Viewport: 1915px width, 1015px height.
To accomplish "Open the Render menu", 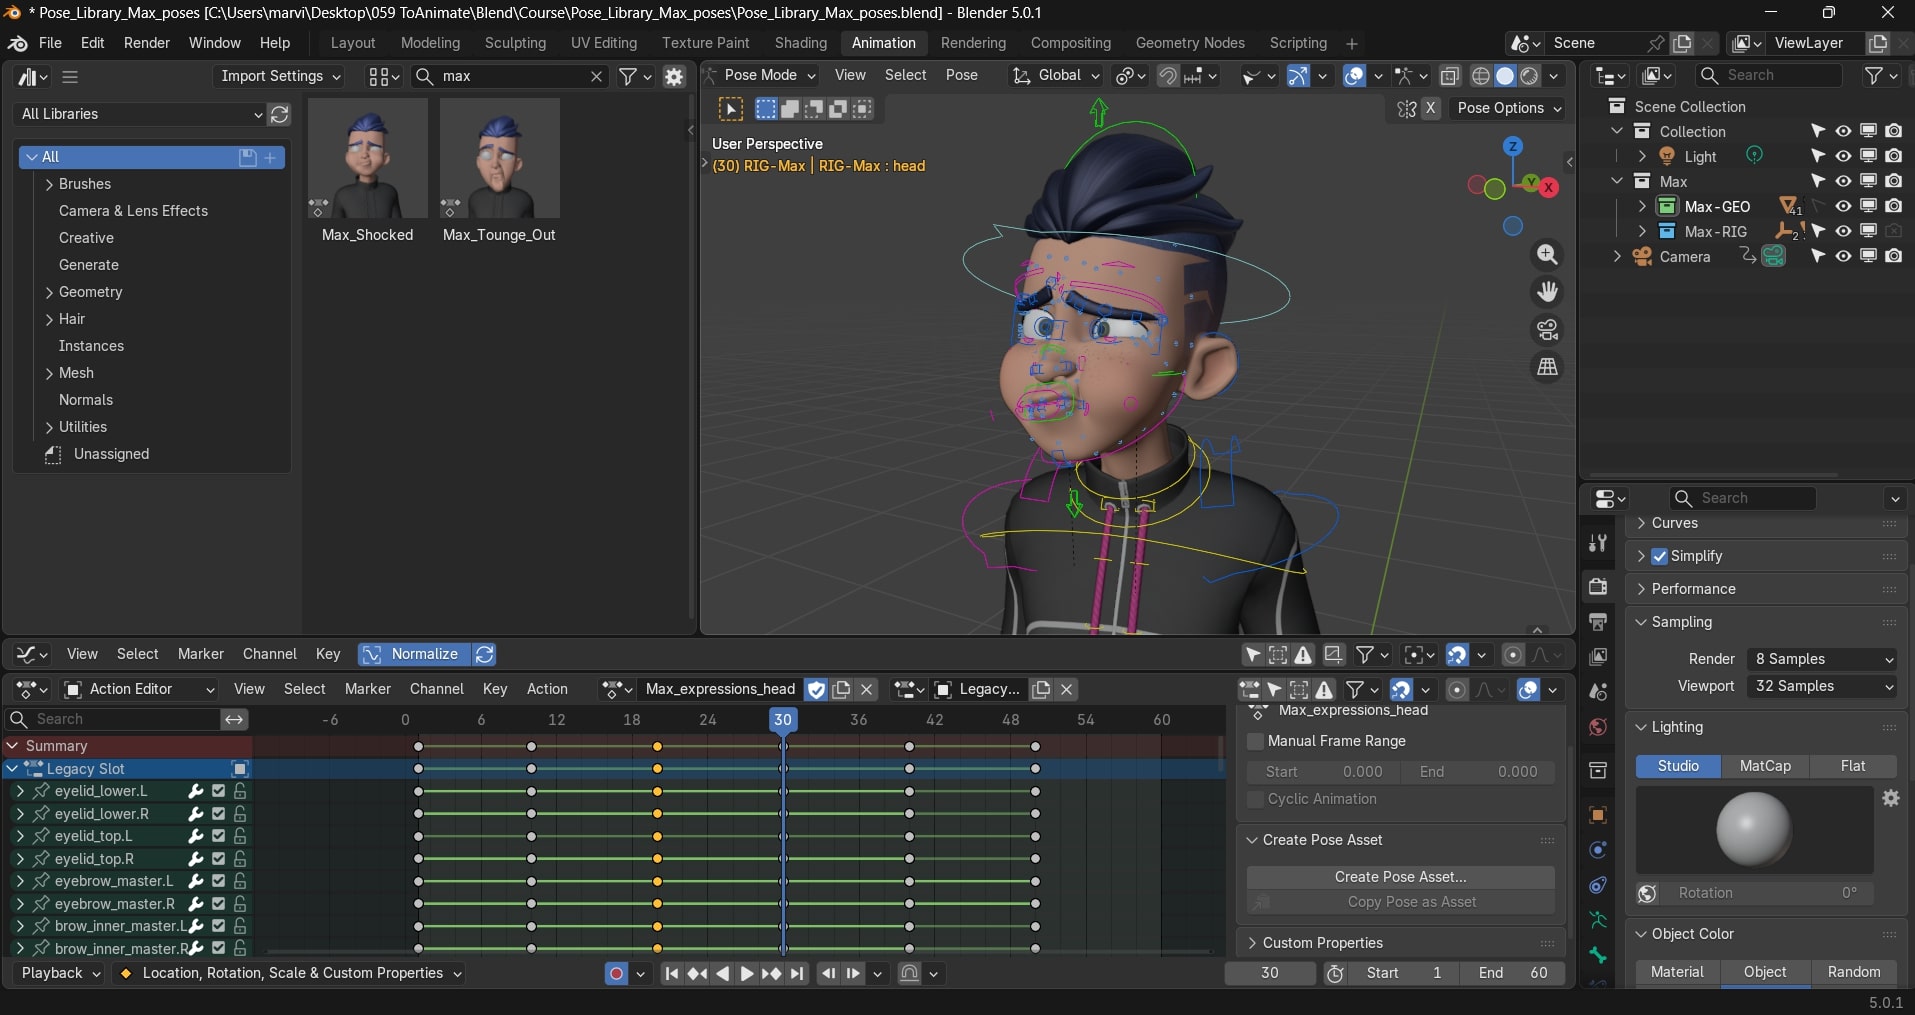I will tap(146, 43).
